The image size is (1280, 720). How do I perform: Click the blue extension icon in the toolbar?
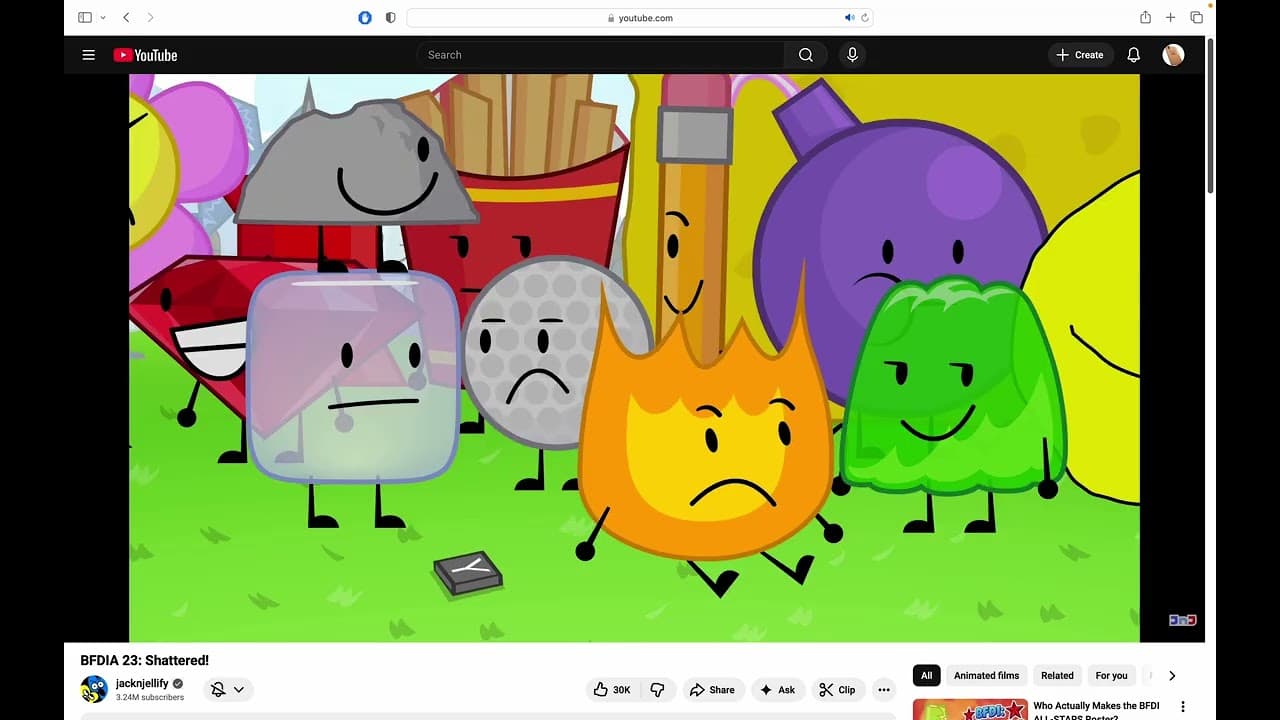365,17
